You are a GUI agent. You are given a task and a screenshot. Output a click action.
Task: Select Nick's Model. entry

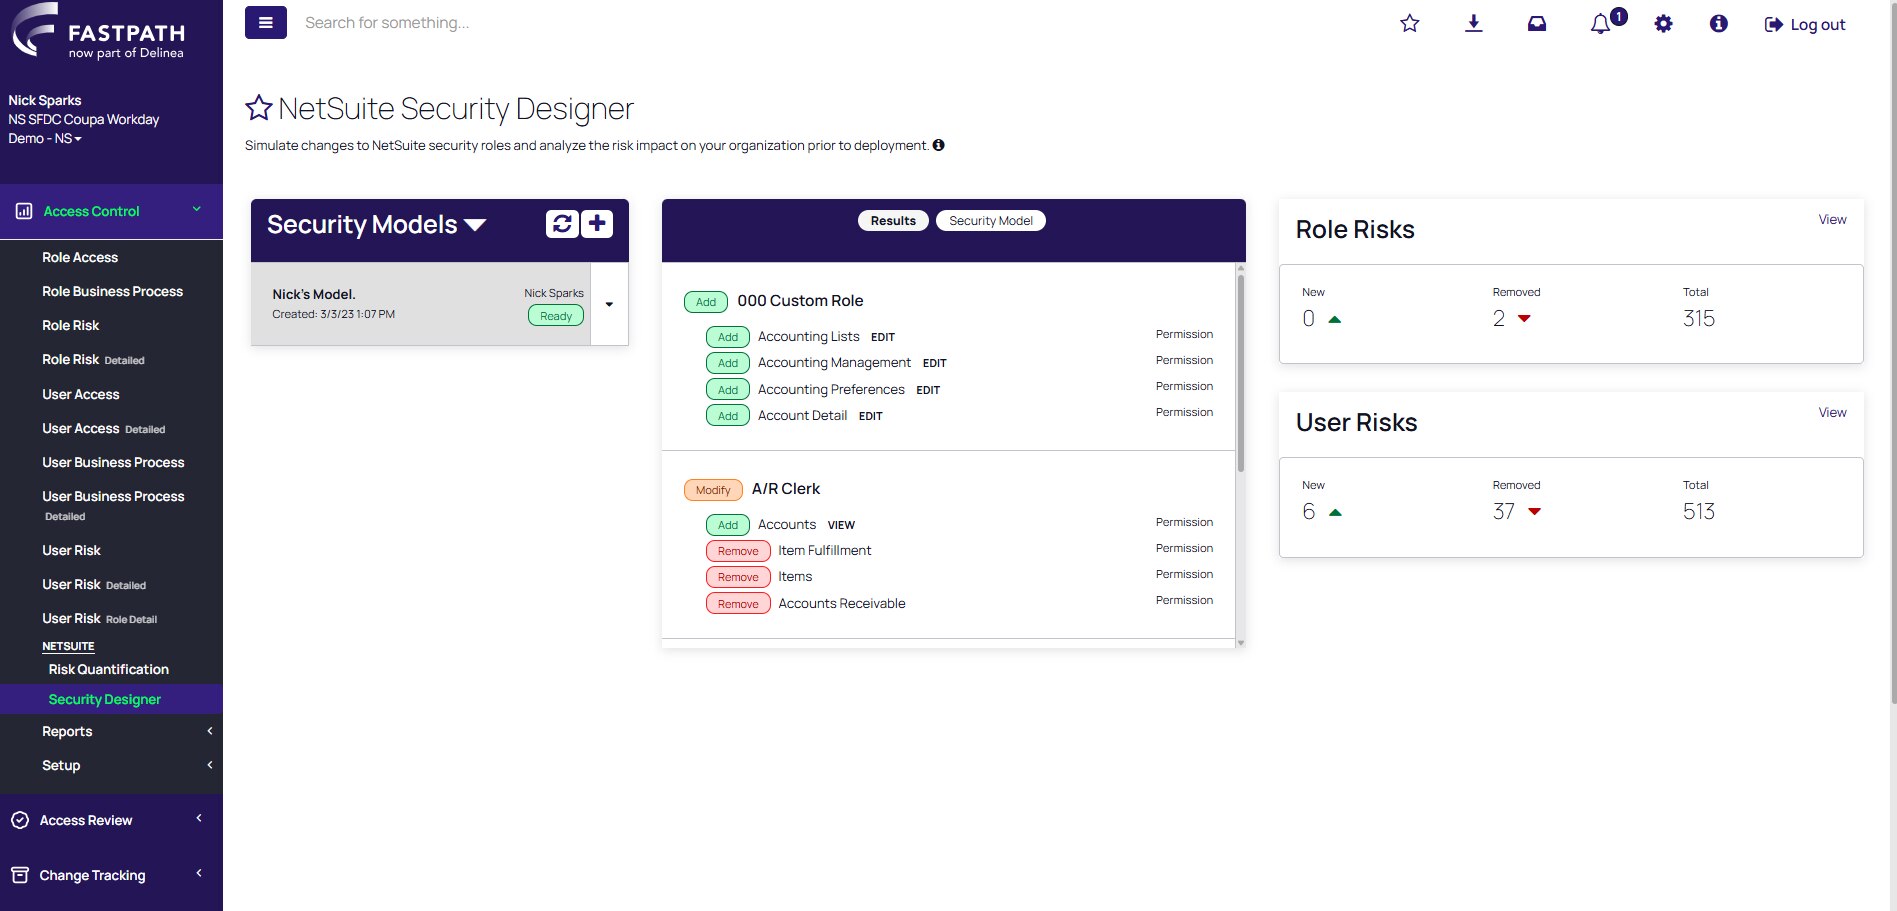pyautogui.click(x=421, y=304)
